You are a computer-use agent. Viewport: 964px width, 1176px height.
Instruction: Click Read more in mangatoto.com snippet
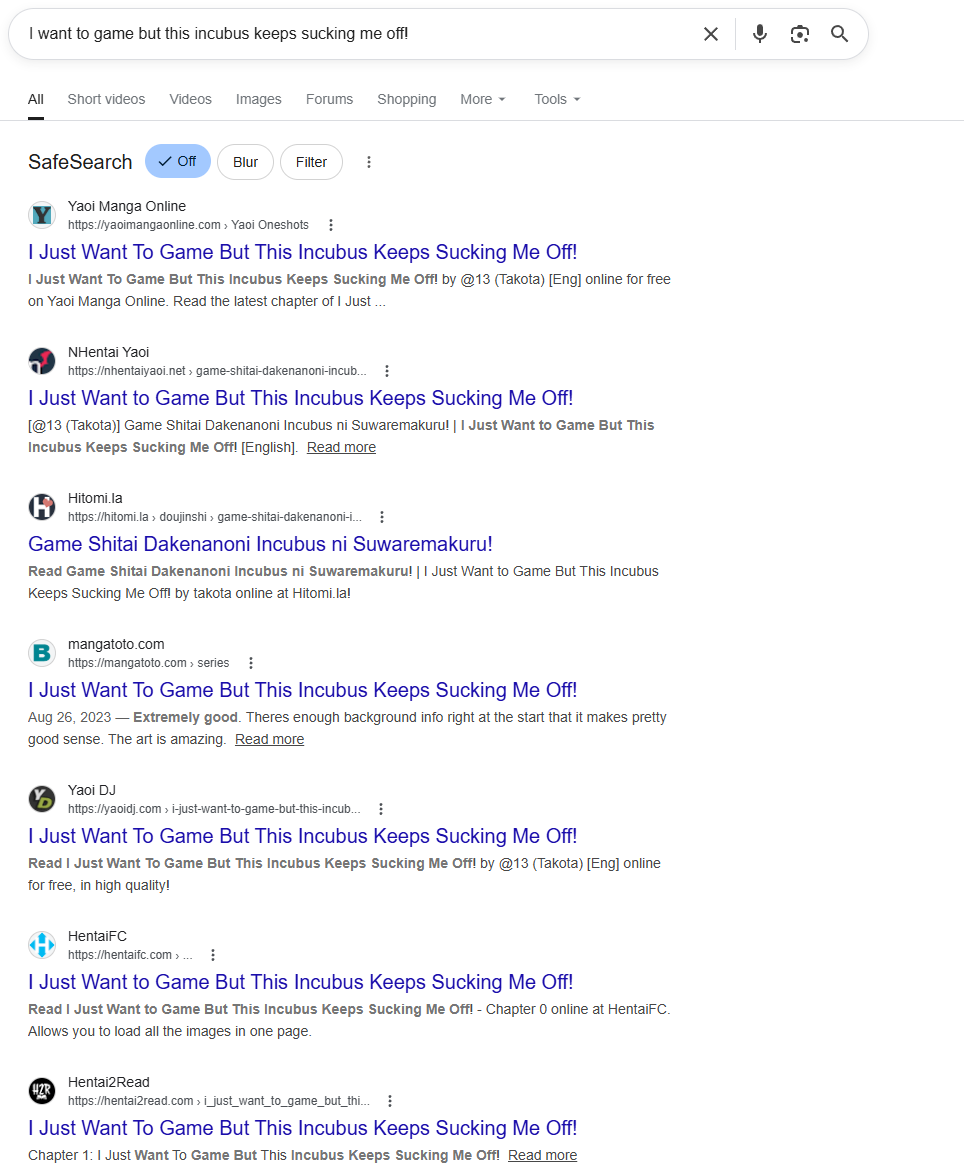pyautogui.click(x=269, y=740)
